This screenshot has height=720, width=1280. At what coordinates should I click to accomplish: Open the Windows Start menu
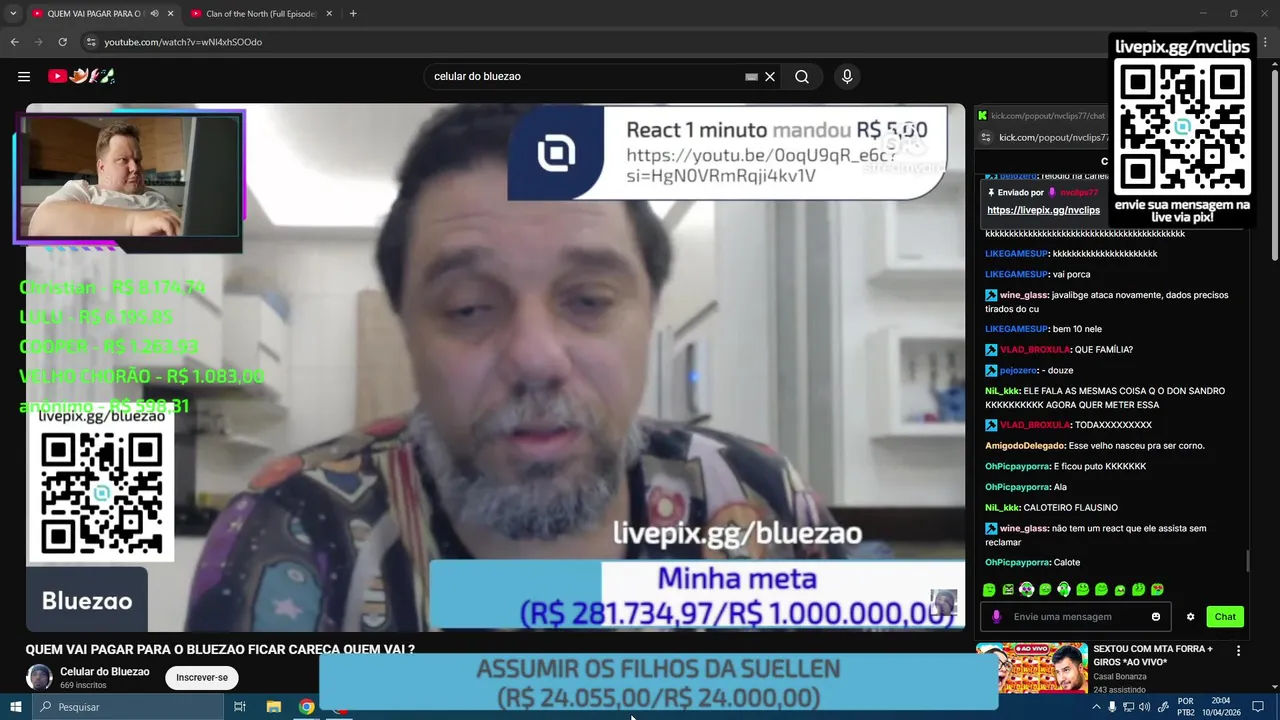click(x=15, y=707)
